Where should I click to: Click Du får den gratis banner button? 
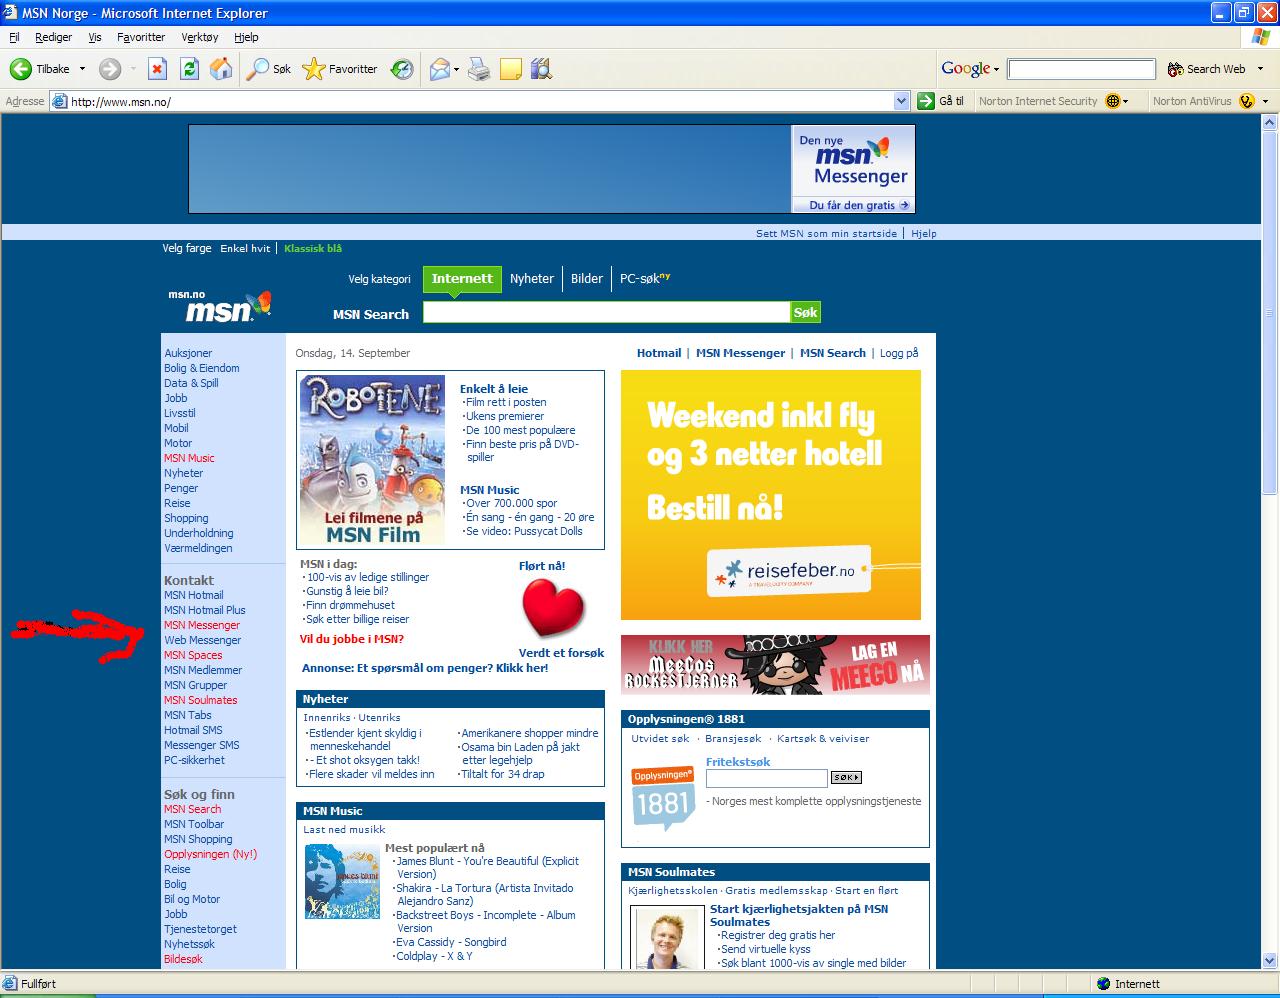tap(860, 205)
